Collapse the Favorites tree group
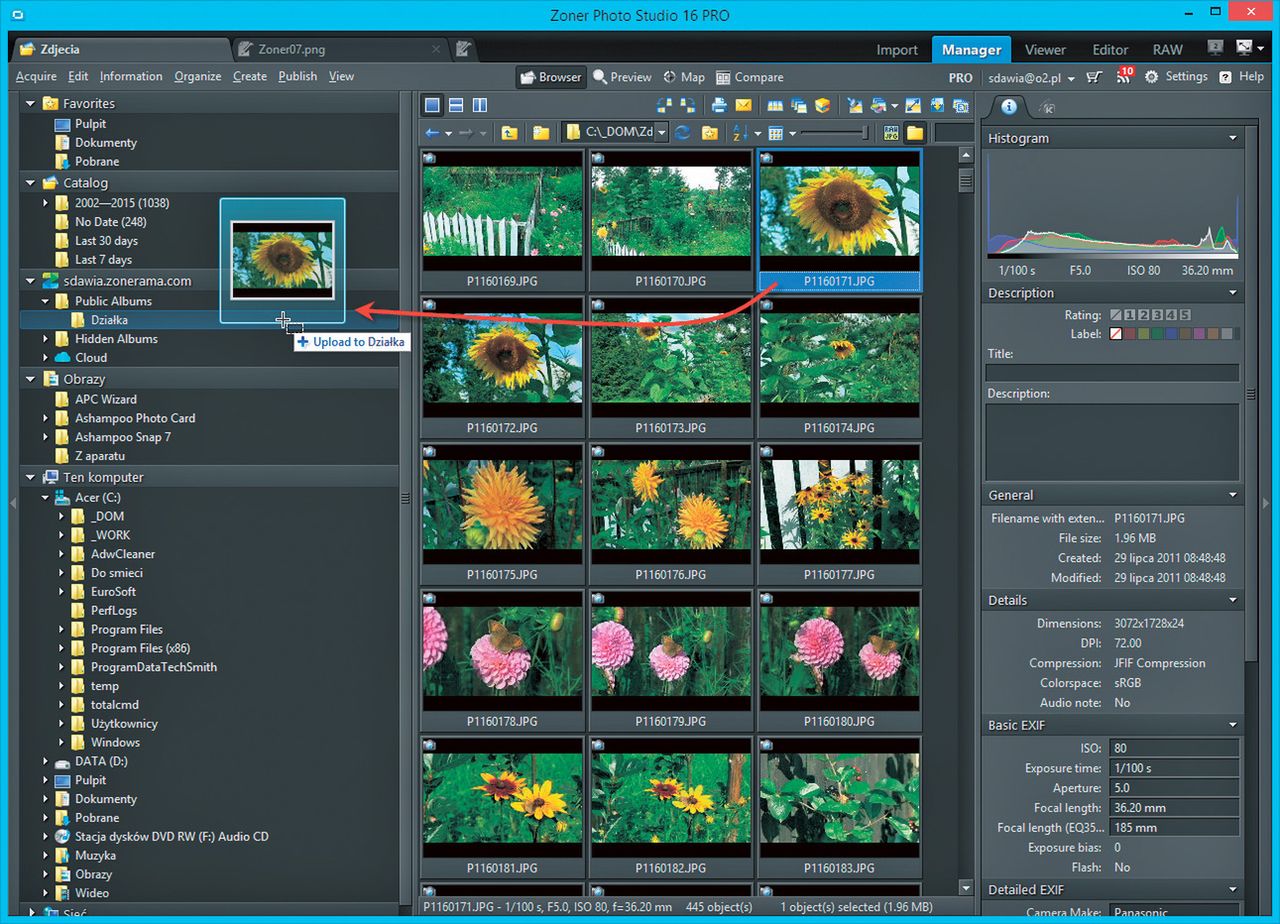 [30, 103]
